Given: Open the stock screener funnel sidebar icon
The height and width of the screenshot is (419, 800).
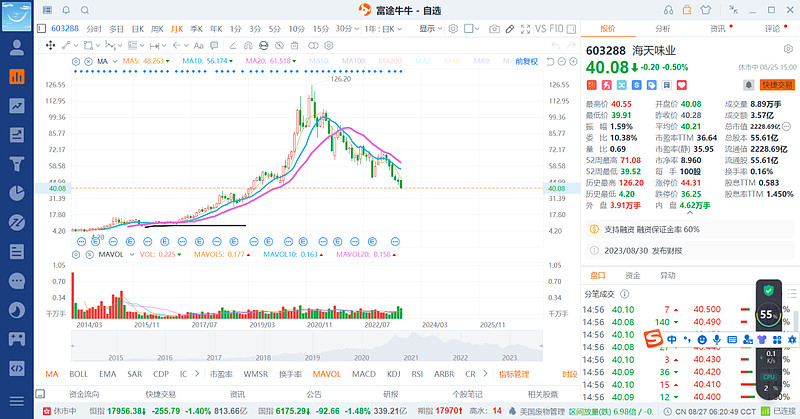Looking at the screenshot, I should click(x=17, y=164).
